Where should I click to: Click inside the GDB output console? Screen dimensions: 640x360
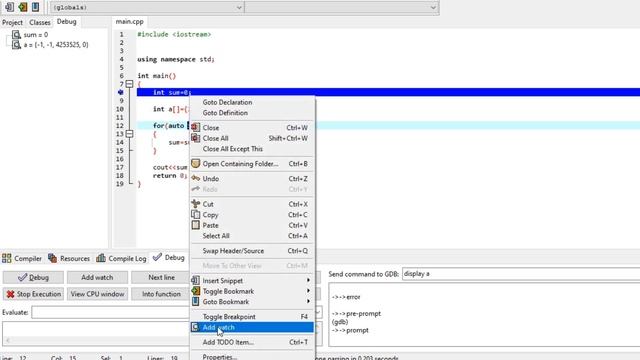click(x=484, y=314)
